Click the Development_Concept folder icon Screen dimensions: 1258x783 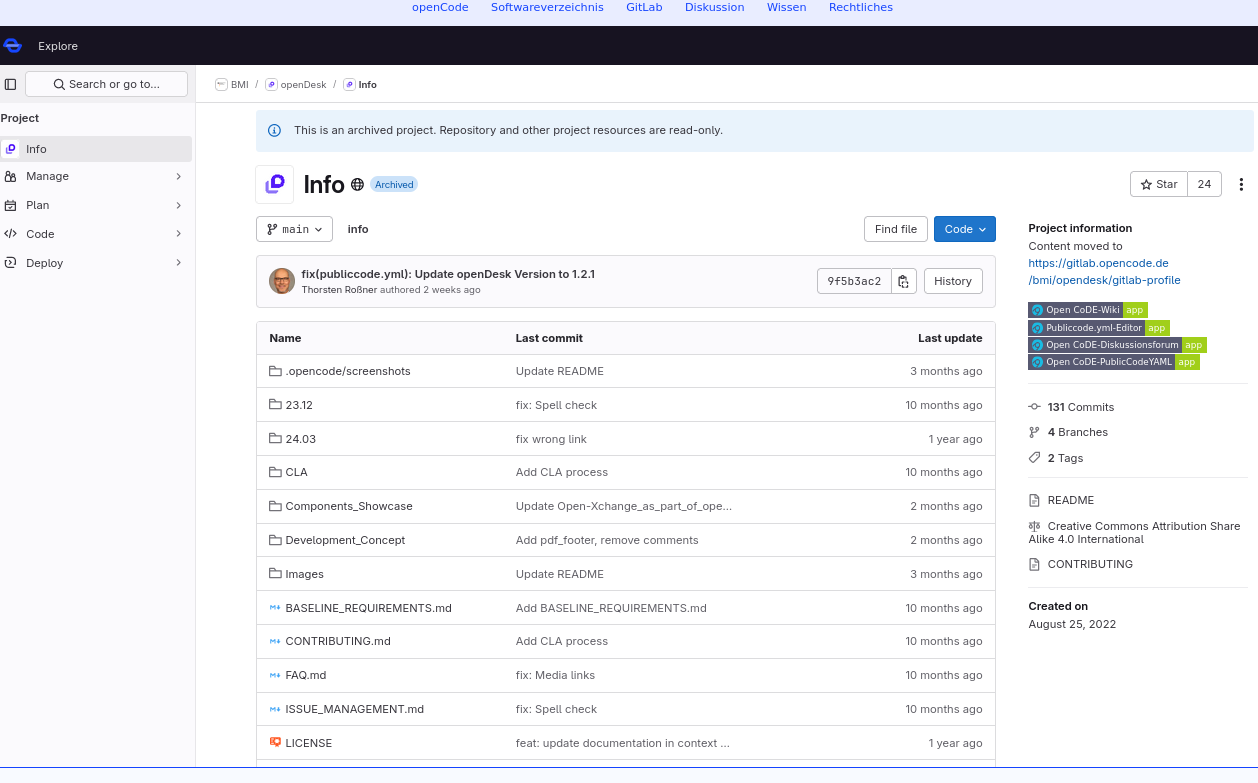coord(275,540)
